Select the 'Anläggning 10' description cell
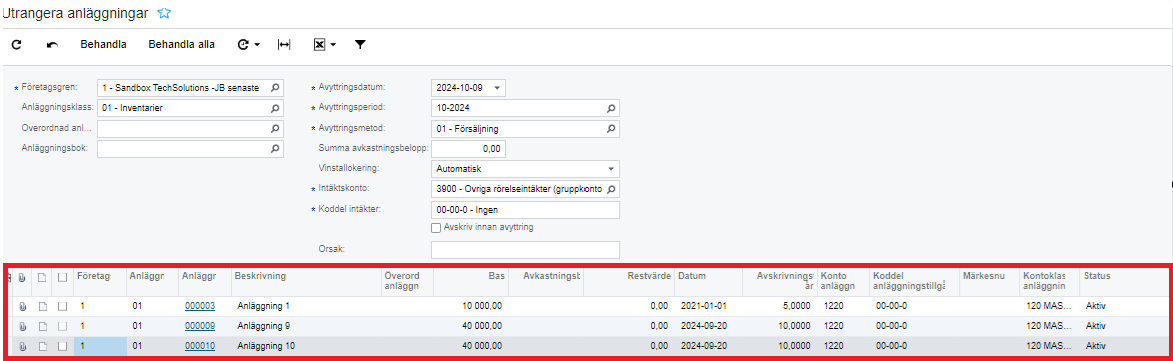 point(266,346)
